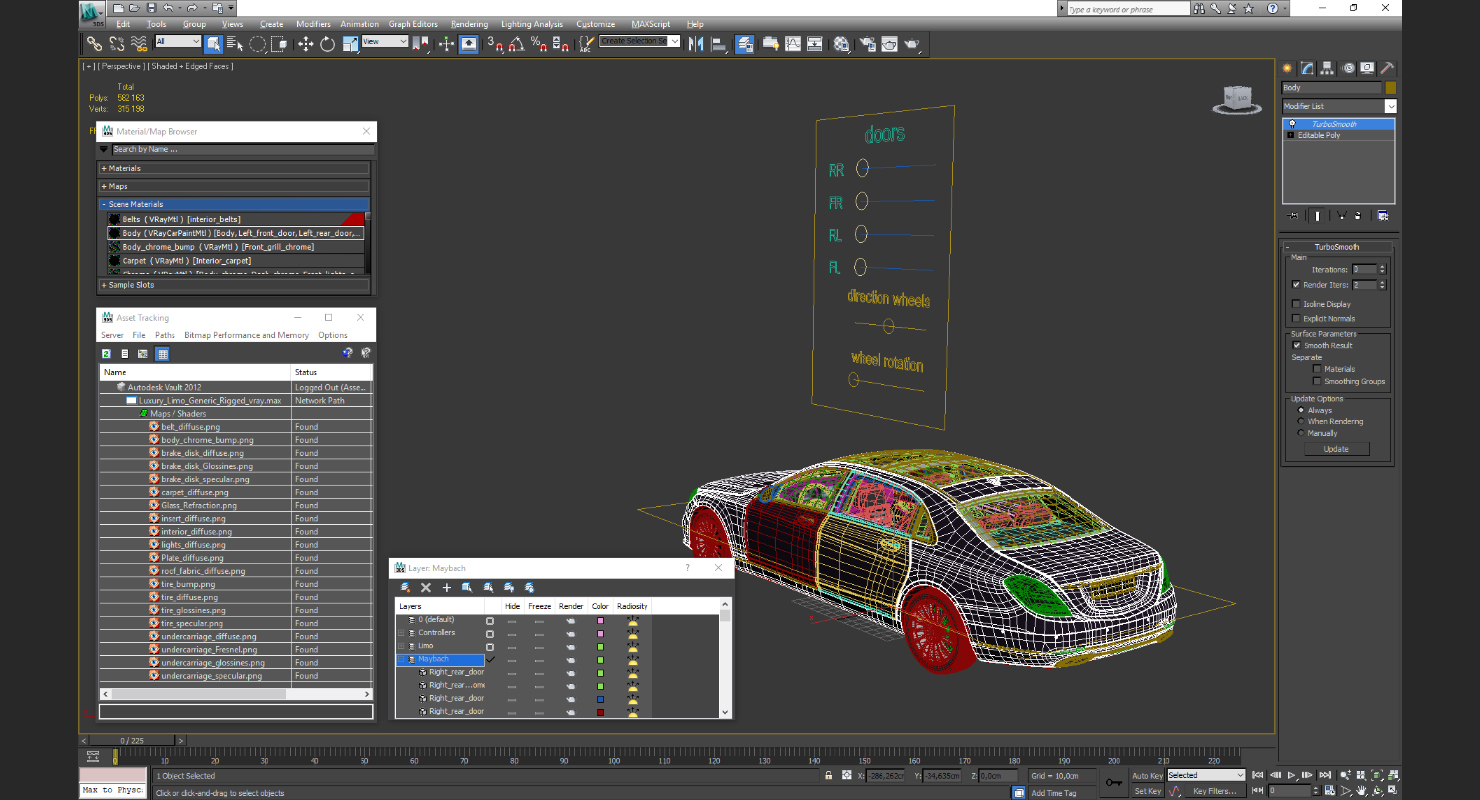The height and width of the screenshot is (800, 1480).
Task: Open the Rendering menu
Action: pos(469,24)
